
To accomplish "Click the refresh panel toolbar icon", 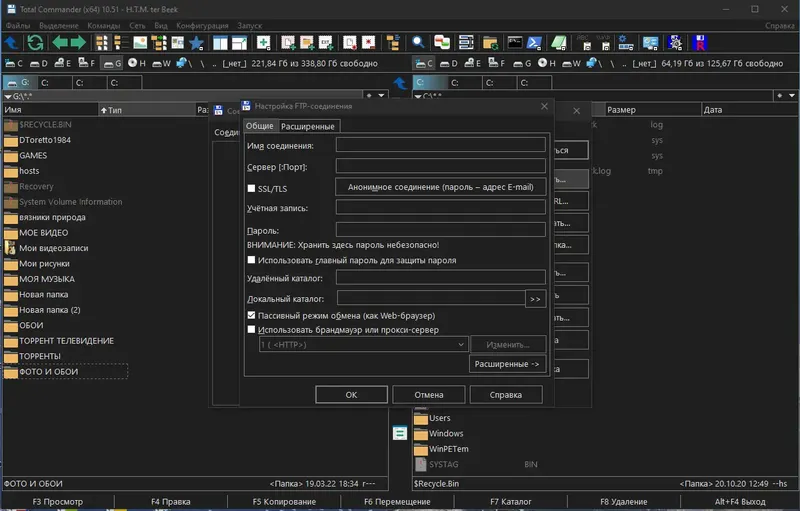I will [35, 43].
